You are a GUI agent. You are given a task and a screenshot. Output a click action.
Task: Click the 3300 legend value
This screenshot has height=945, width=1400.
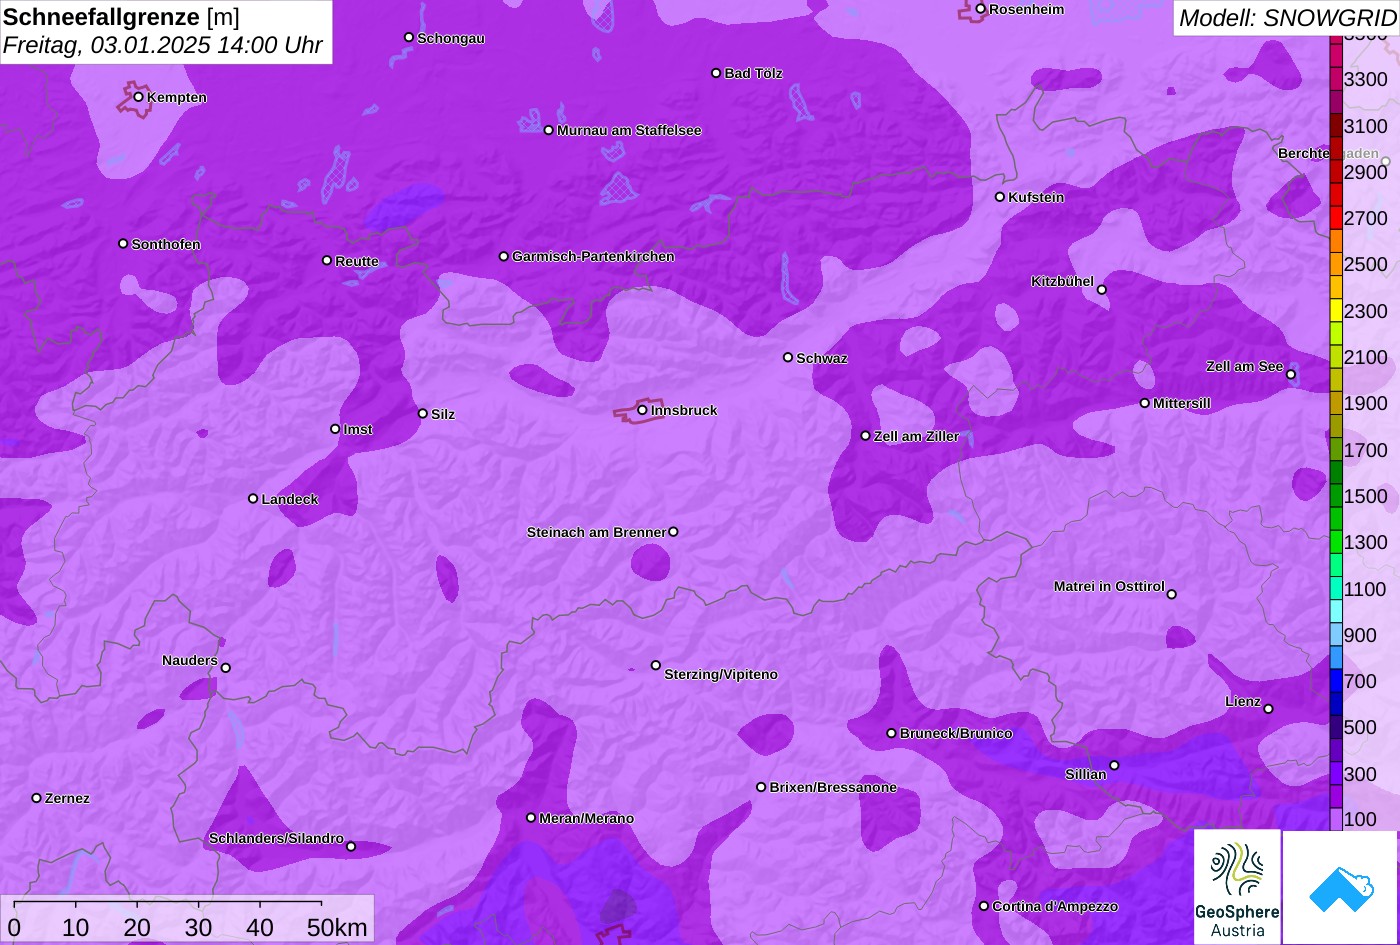coord(1366,79)
